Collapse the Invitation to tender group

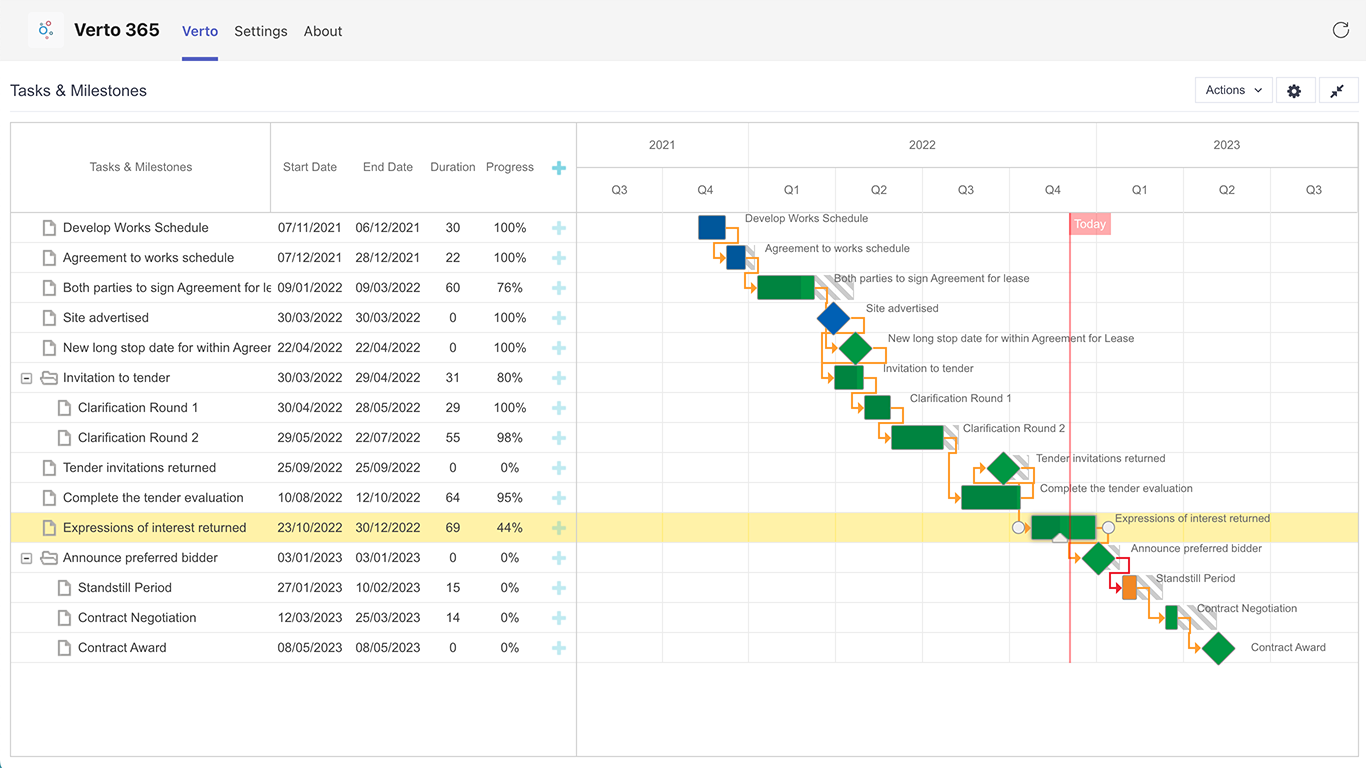(25, 377)
